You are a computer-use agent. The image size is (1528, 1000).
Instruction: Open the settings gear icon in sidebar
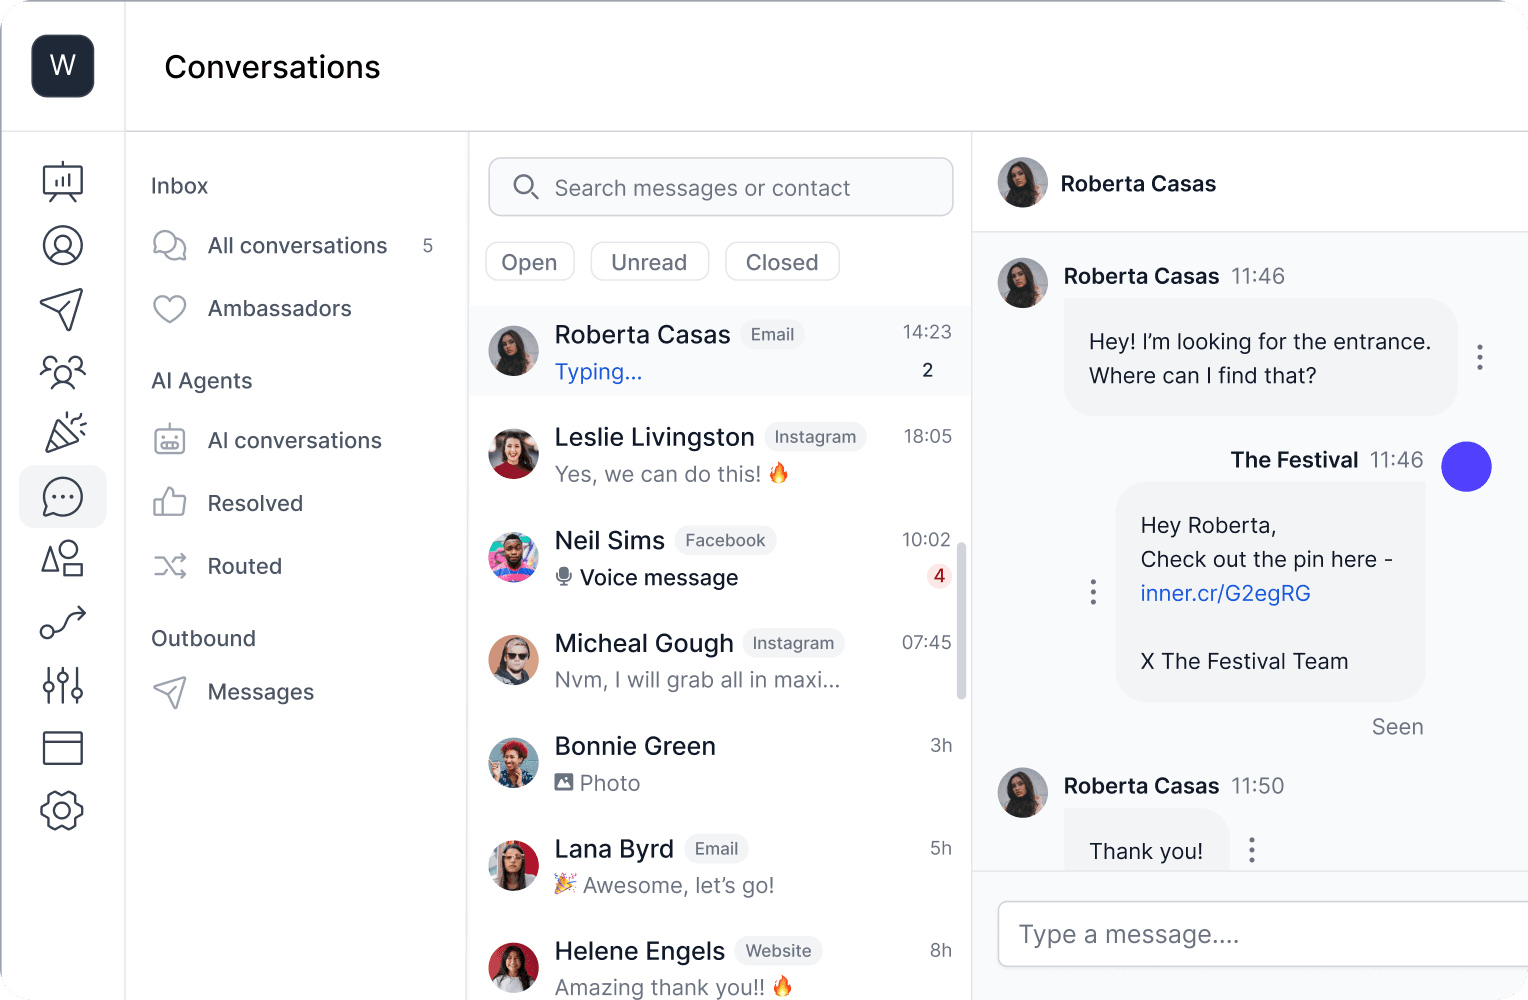62,810
